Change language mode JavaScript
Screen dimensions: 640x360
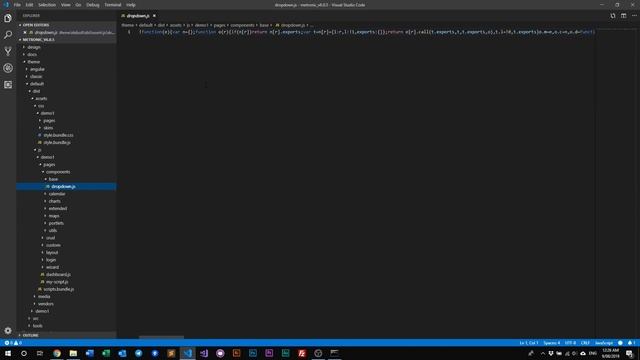point(604,343)
